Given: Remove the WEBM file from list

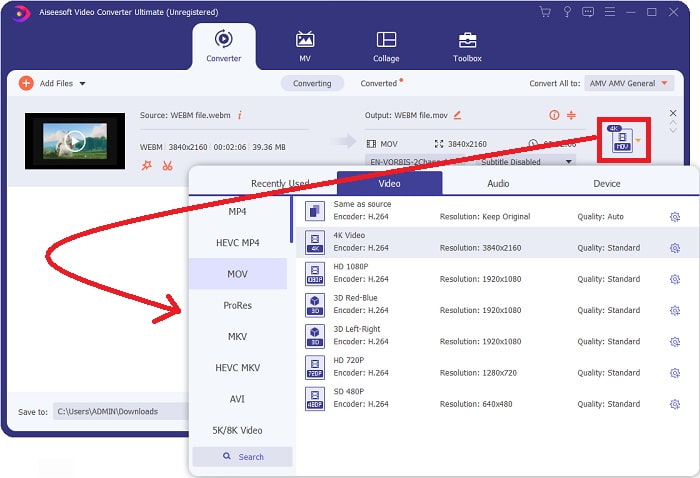Looking at the screenshot, I should (673, 113).
